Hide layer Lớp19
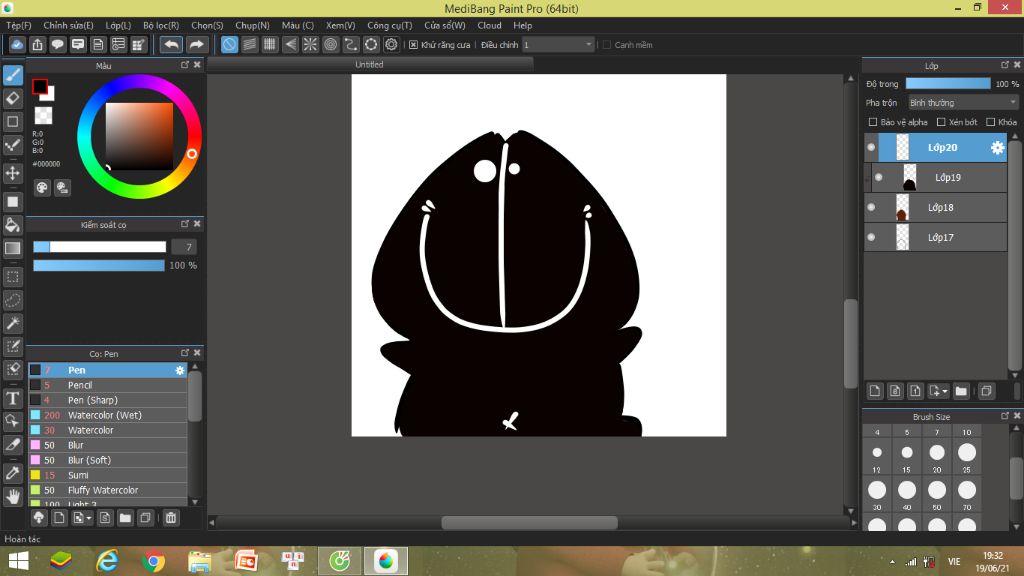1024x576 pixels. click(x=879, y=178)
